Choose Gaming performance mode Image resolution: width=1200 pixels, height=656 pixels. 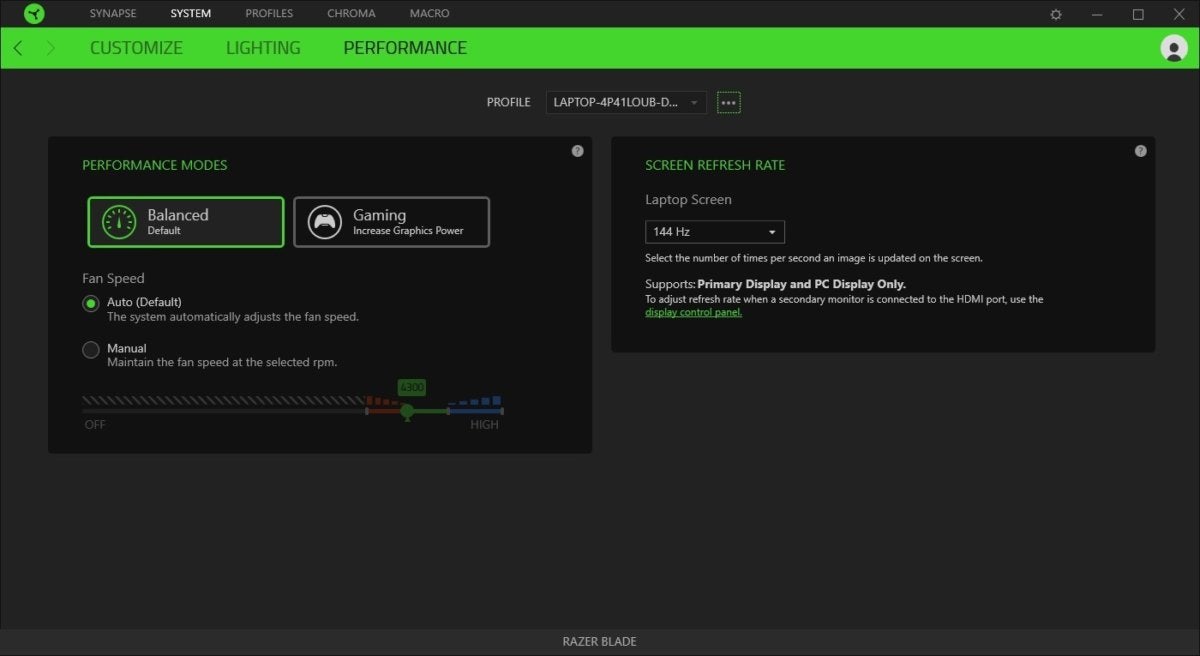(392, 222)
